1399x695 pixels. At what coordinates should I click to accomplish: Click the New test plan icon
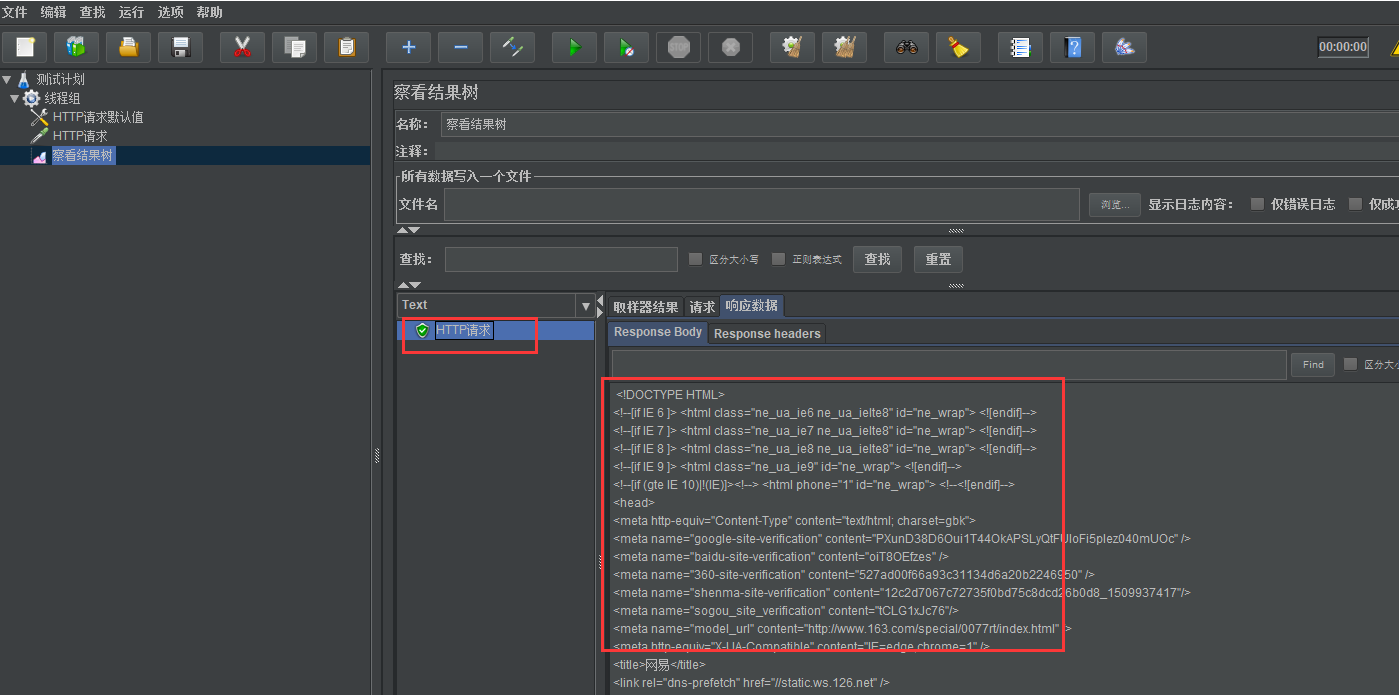25,47
